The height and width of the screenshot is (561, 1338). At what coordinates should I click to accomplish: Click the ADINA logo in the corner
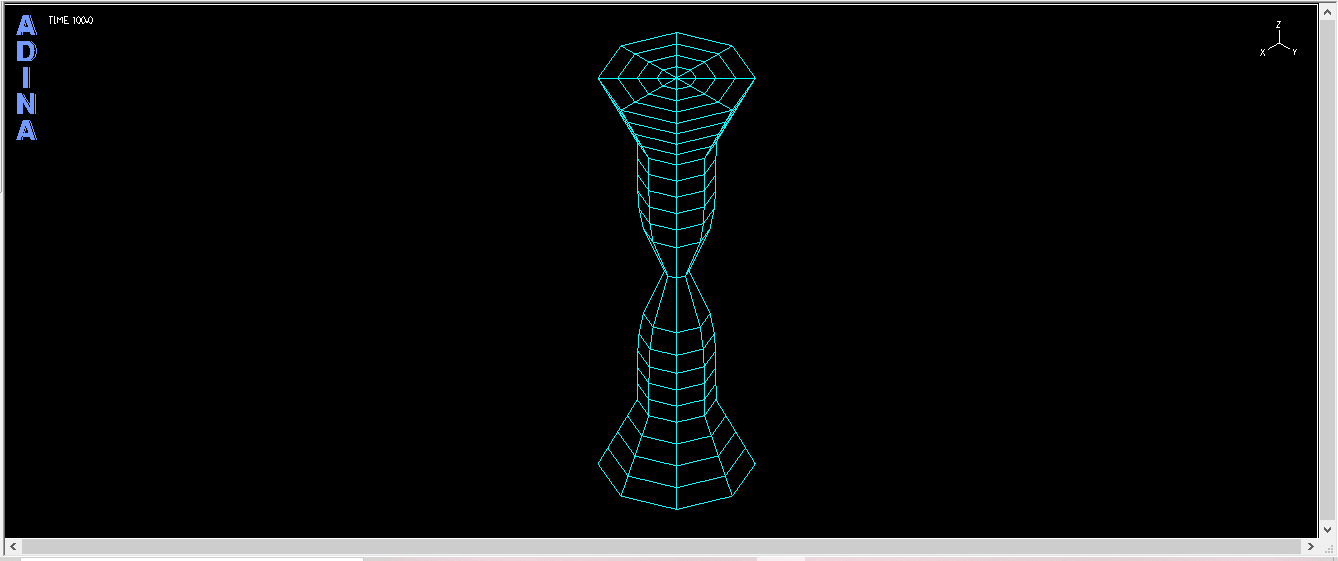click(x=27, y=78)
